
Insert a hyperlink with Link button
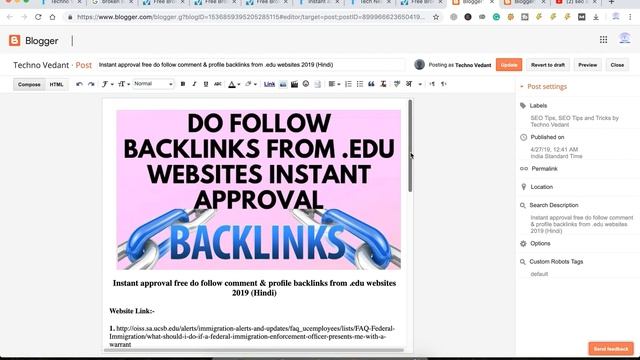click(269, 84)
